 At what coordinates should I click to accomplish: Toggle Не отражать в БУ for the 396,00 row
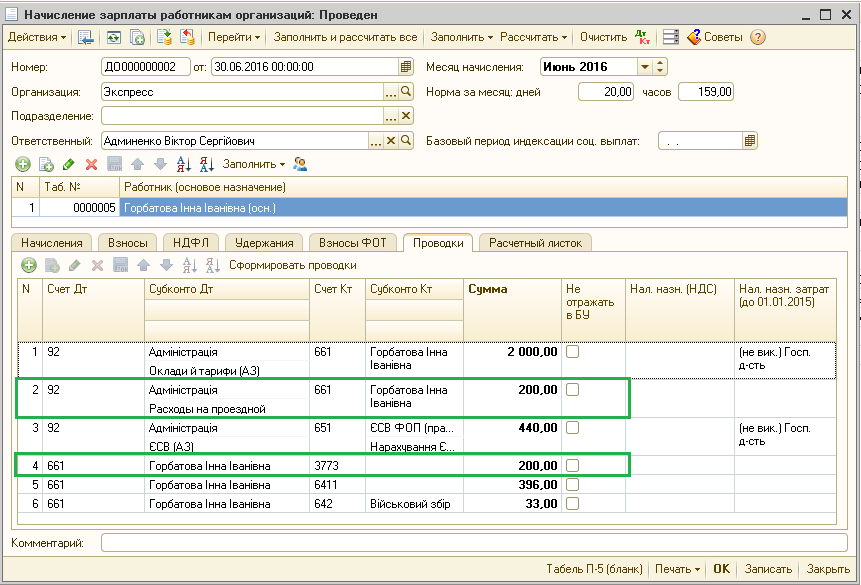pyautogui.click(x=573, y=485)
